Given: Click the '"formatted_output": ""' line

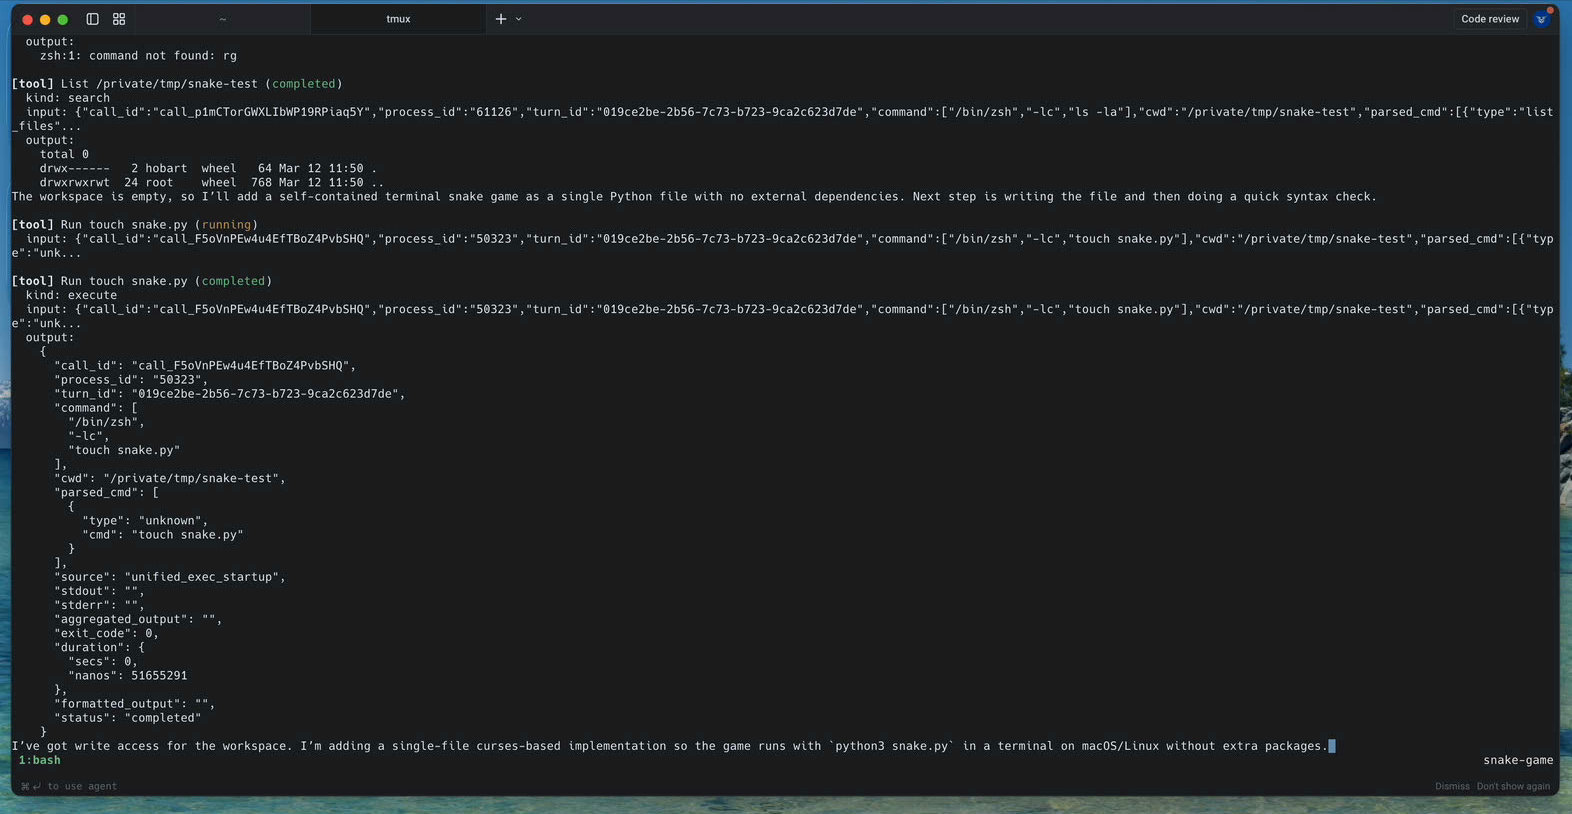Looking at the screenshot, I should [134, 704].
